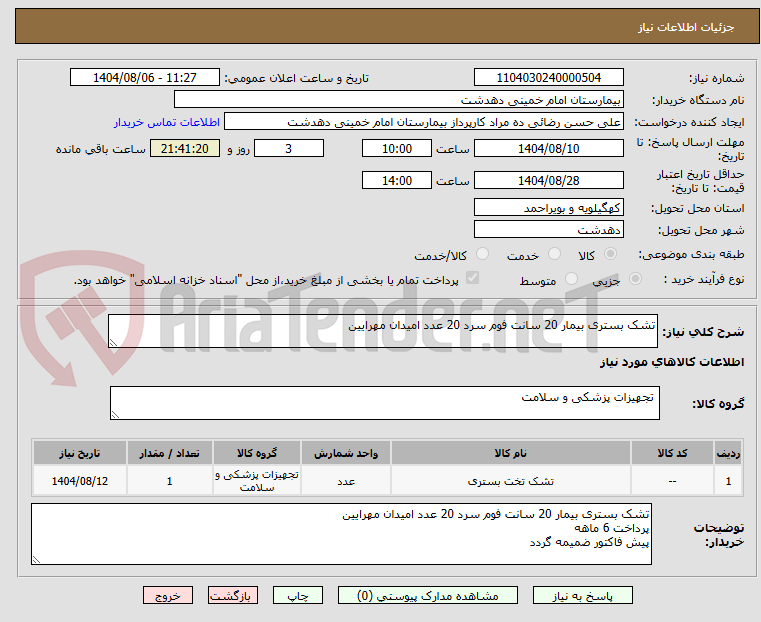Click the response deadline date 1404/08/10
This screenshot has width=761, height=622.
pyautogui.click(x=548, y=148)
